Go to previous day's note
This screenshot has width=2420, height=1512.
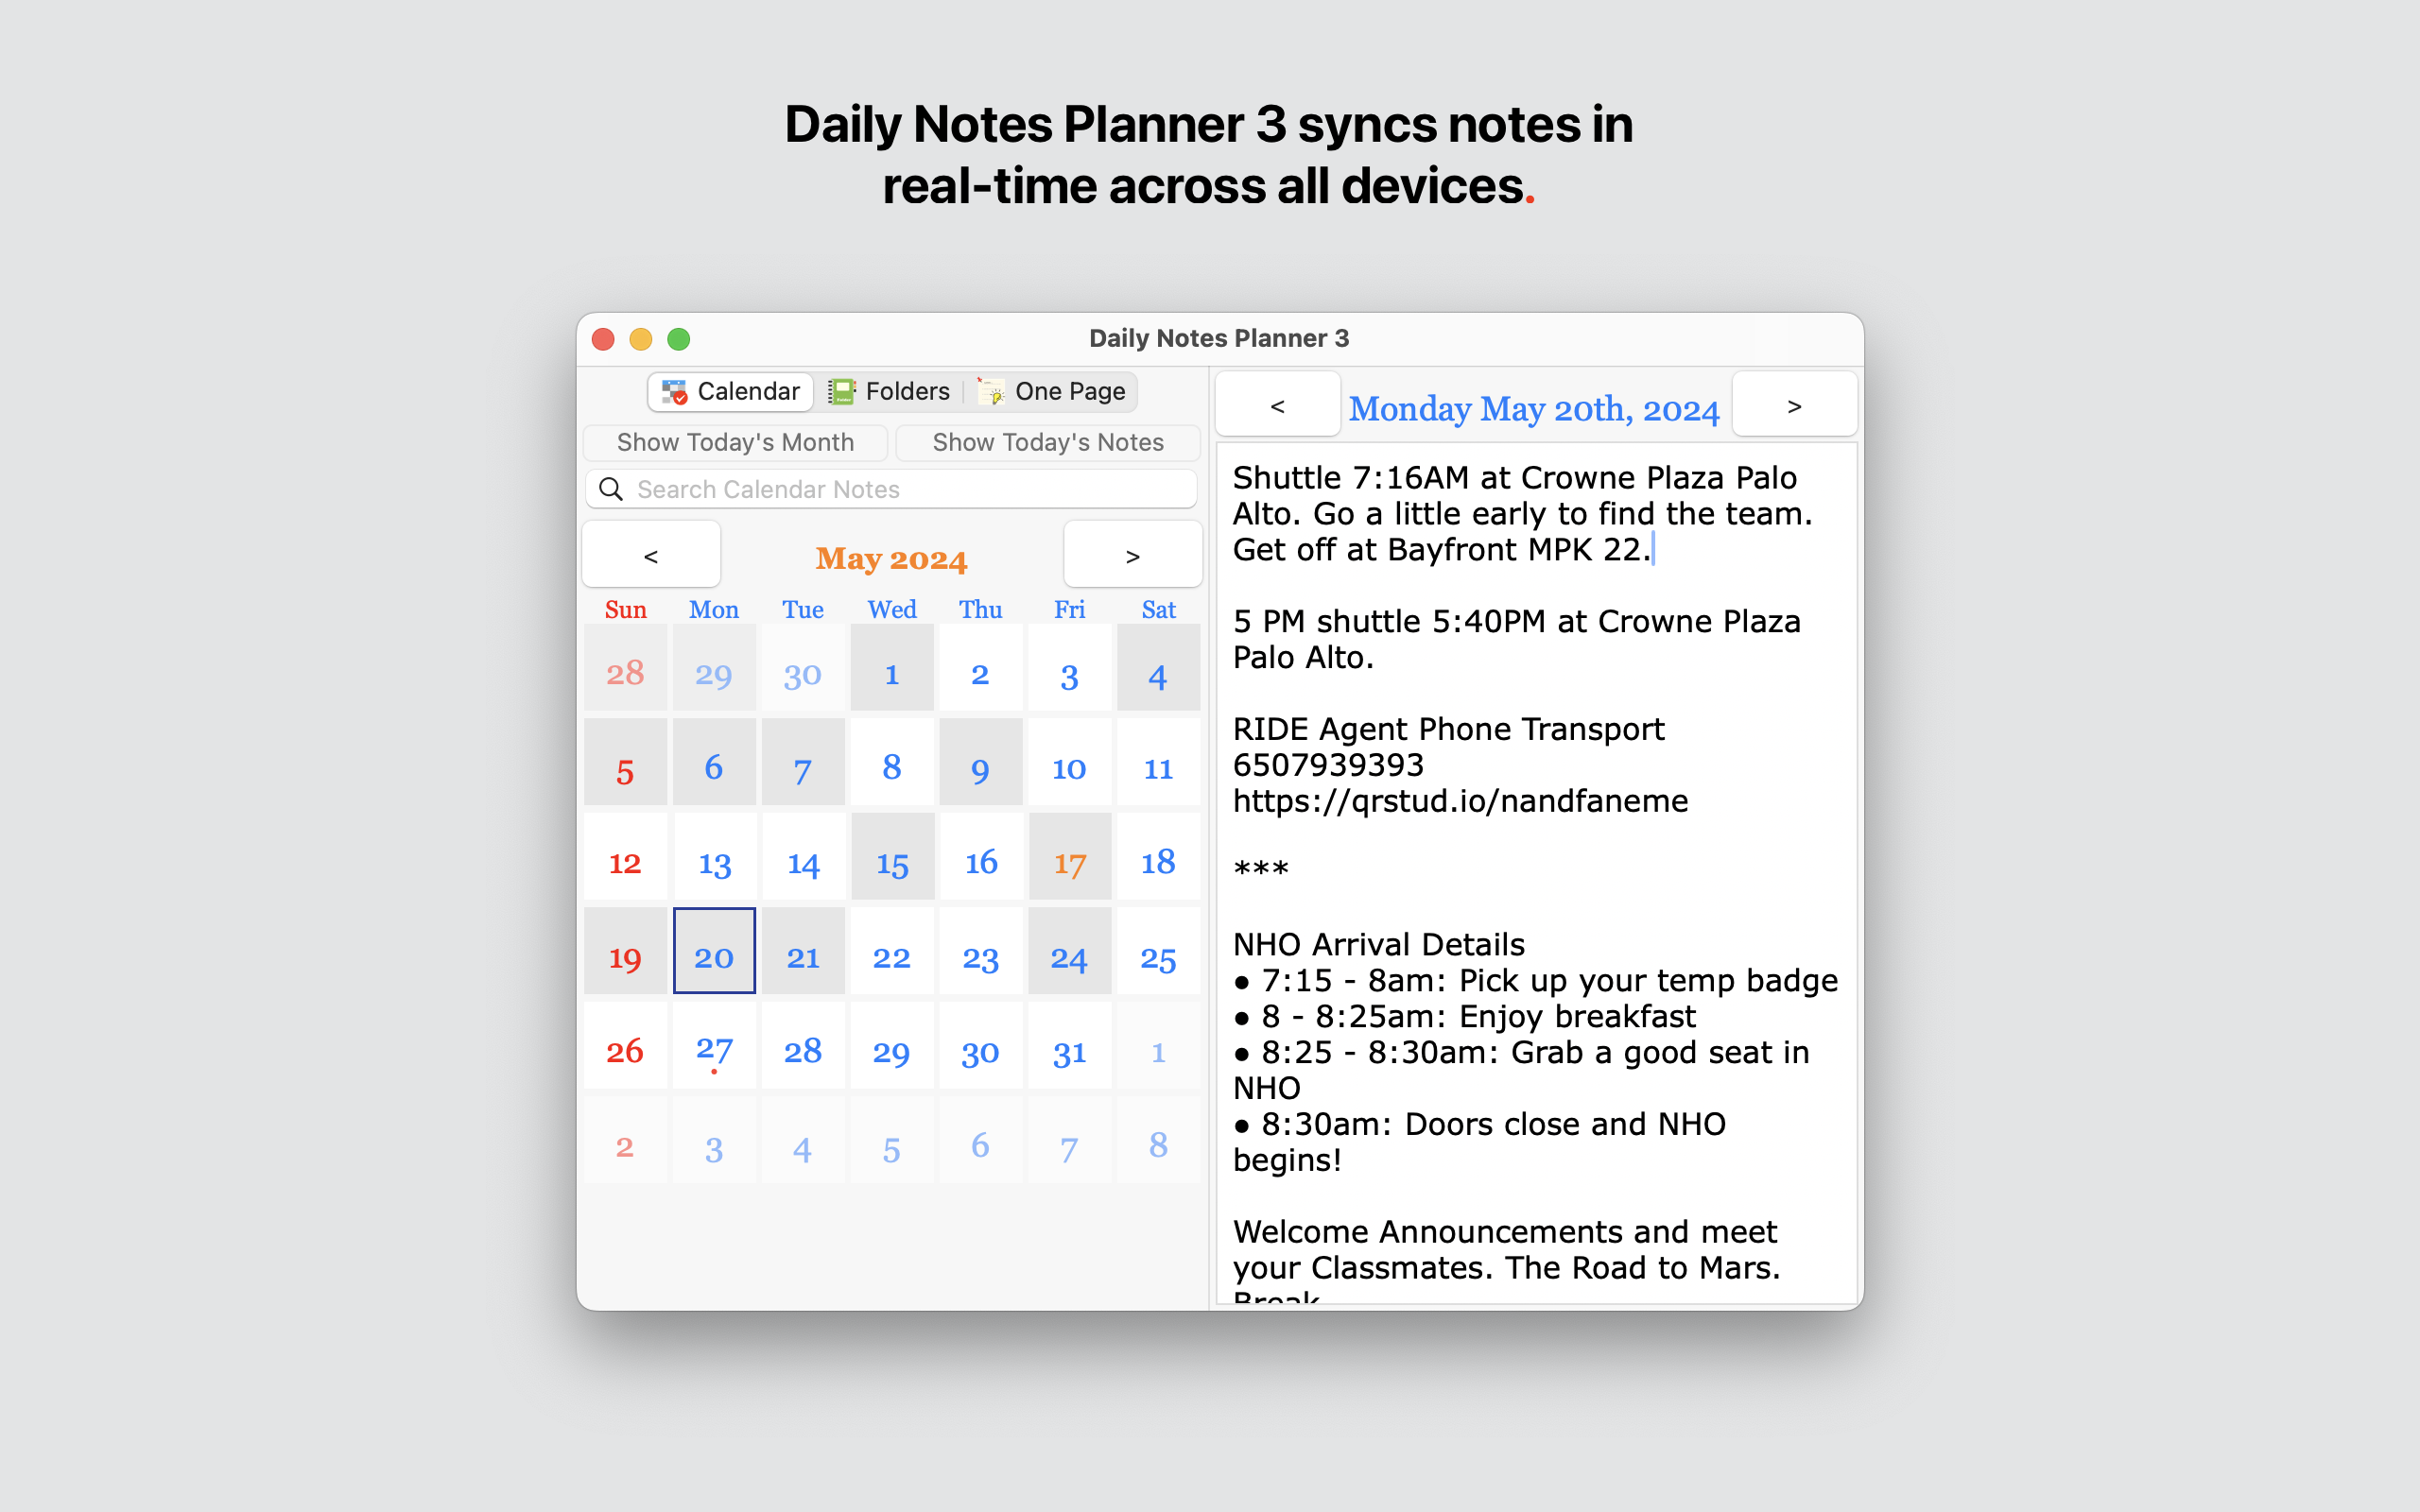tap(1277, 405)
